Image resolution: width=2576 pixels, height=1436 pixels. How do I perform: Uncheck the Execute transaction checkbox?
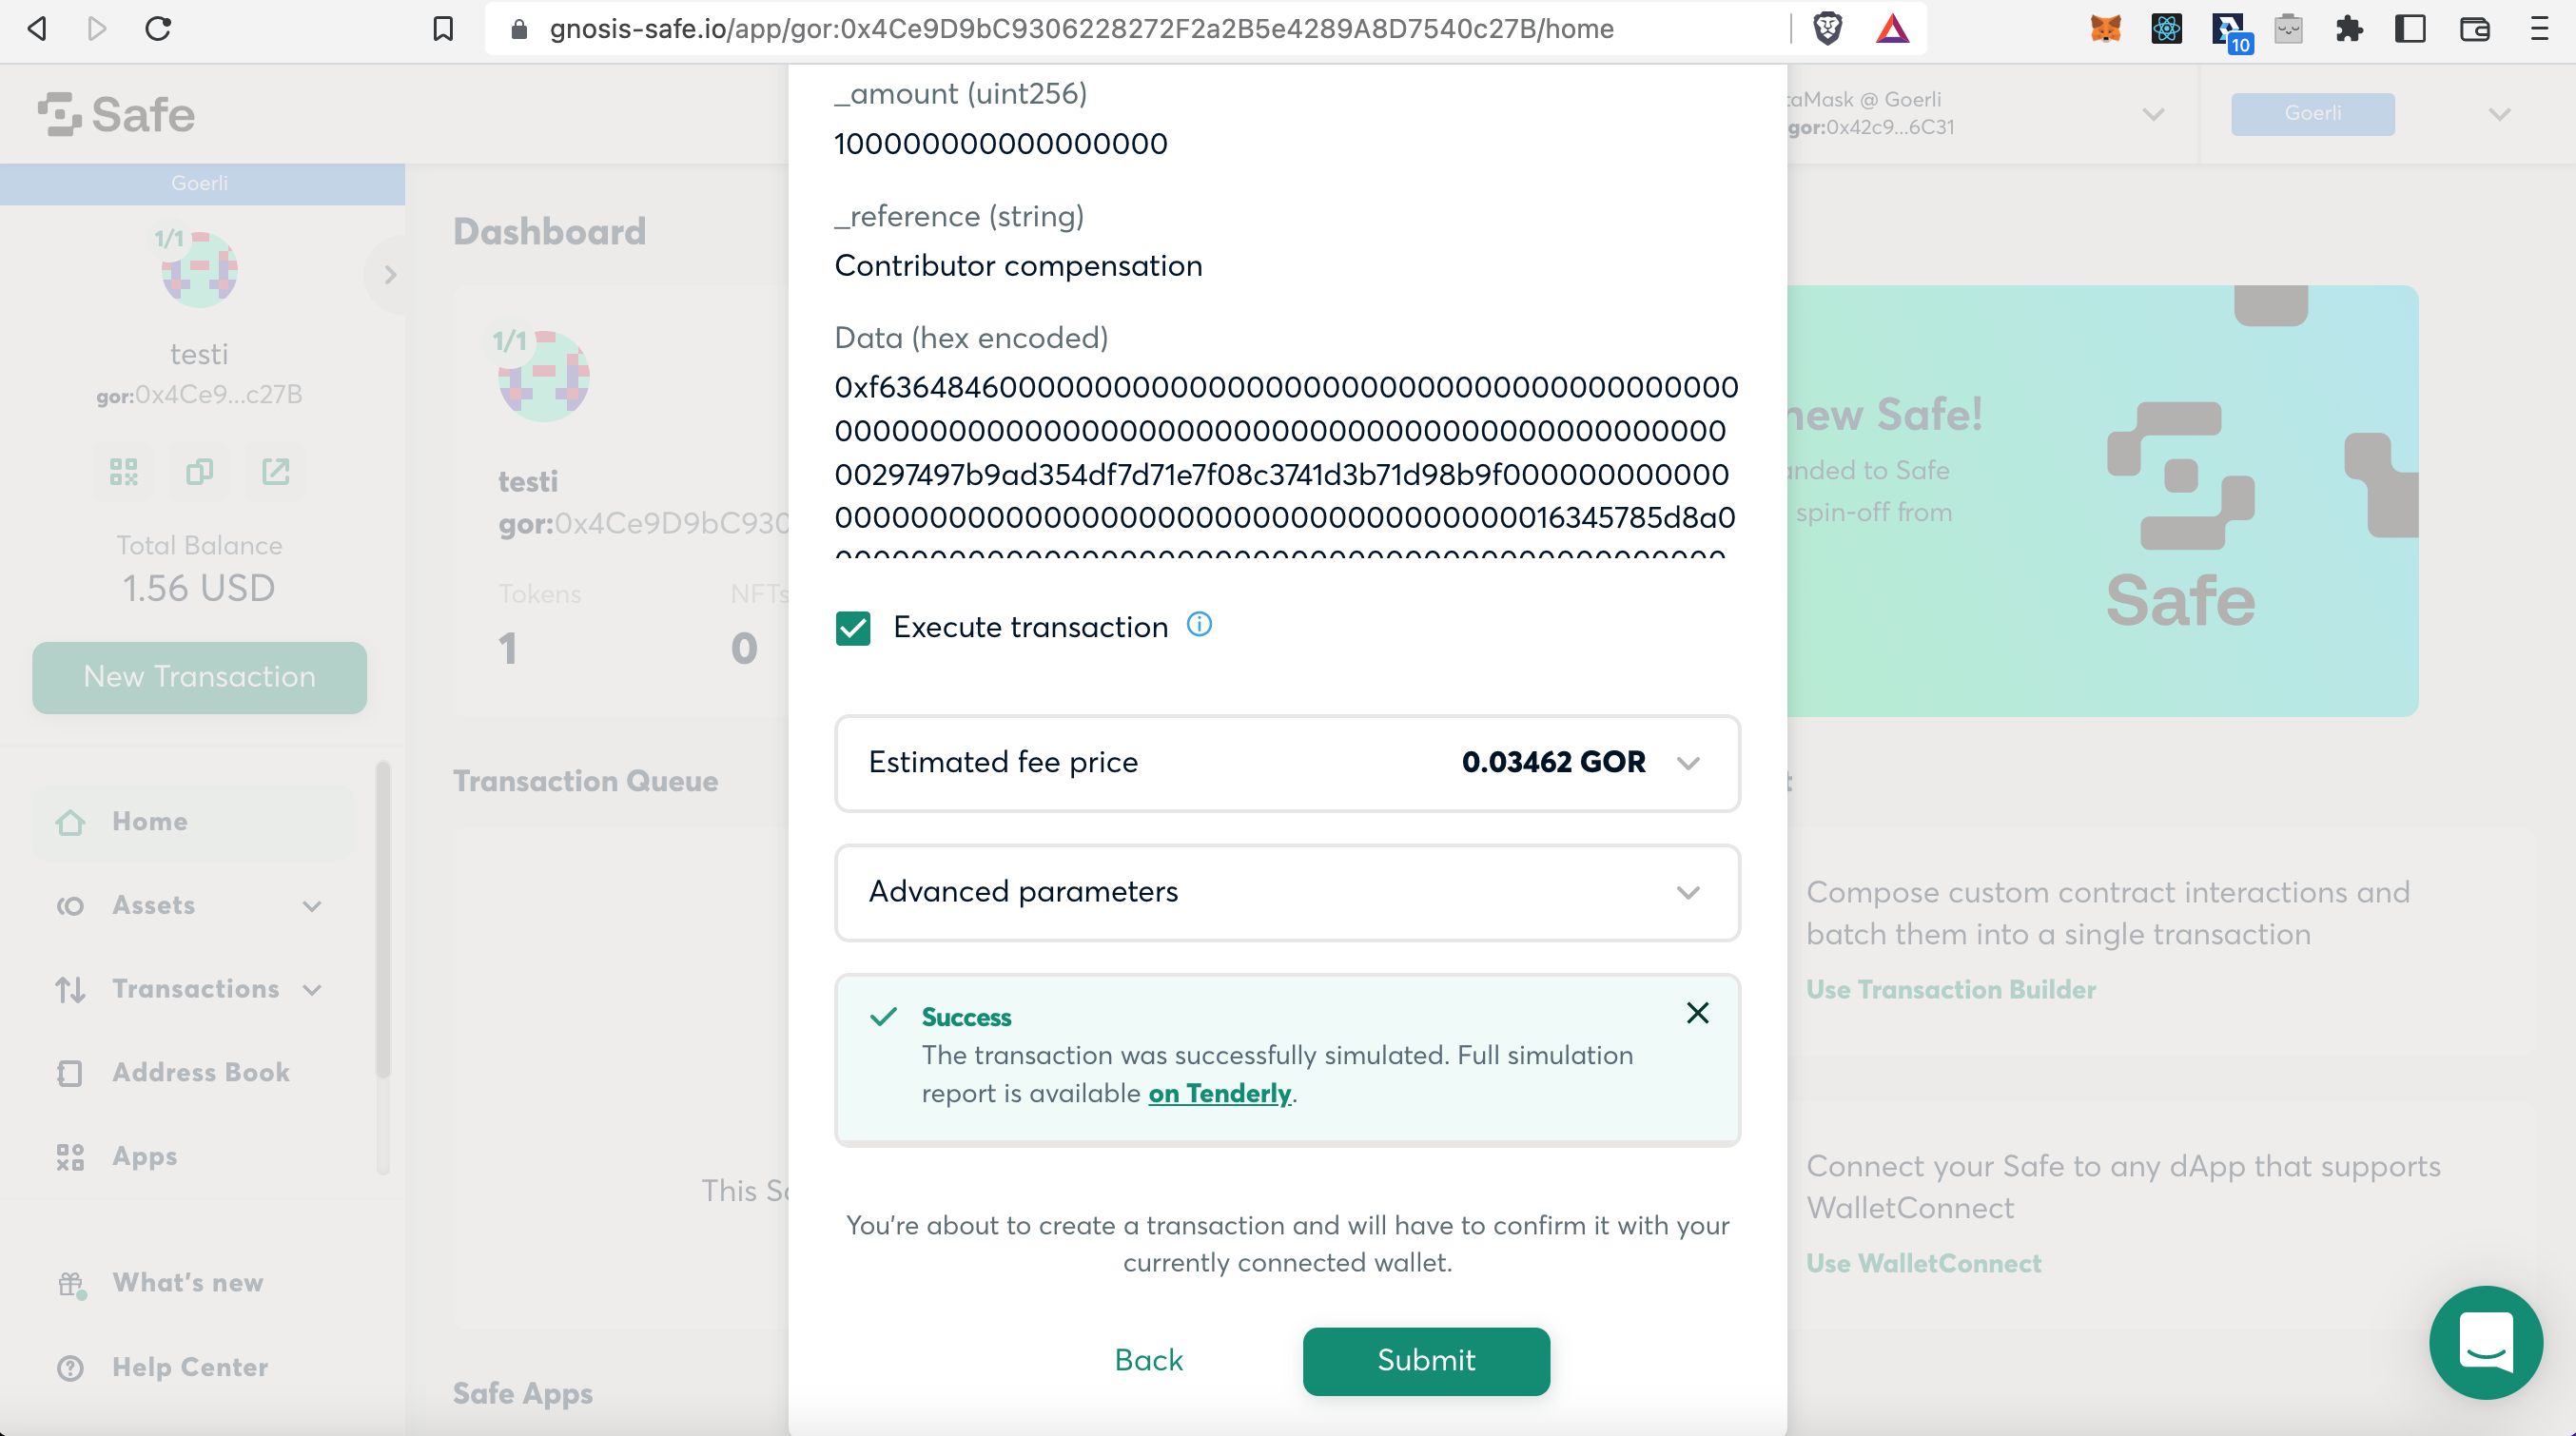853,628
